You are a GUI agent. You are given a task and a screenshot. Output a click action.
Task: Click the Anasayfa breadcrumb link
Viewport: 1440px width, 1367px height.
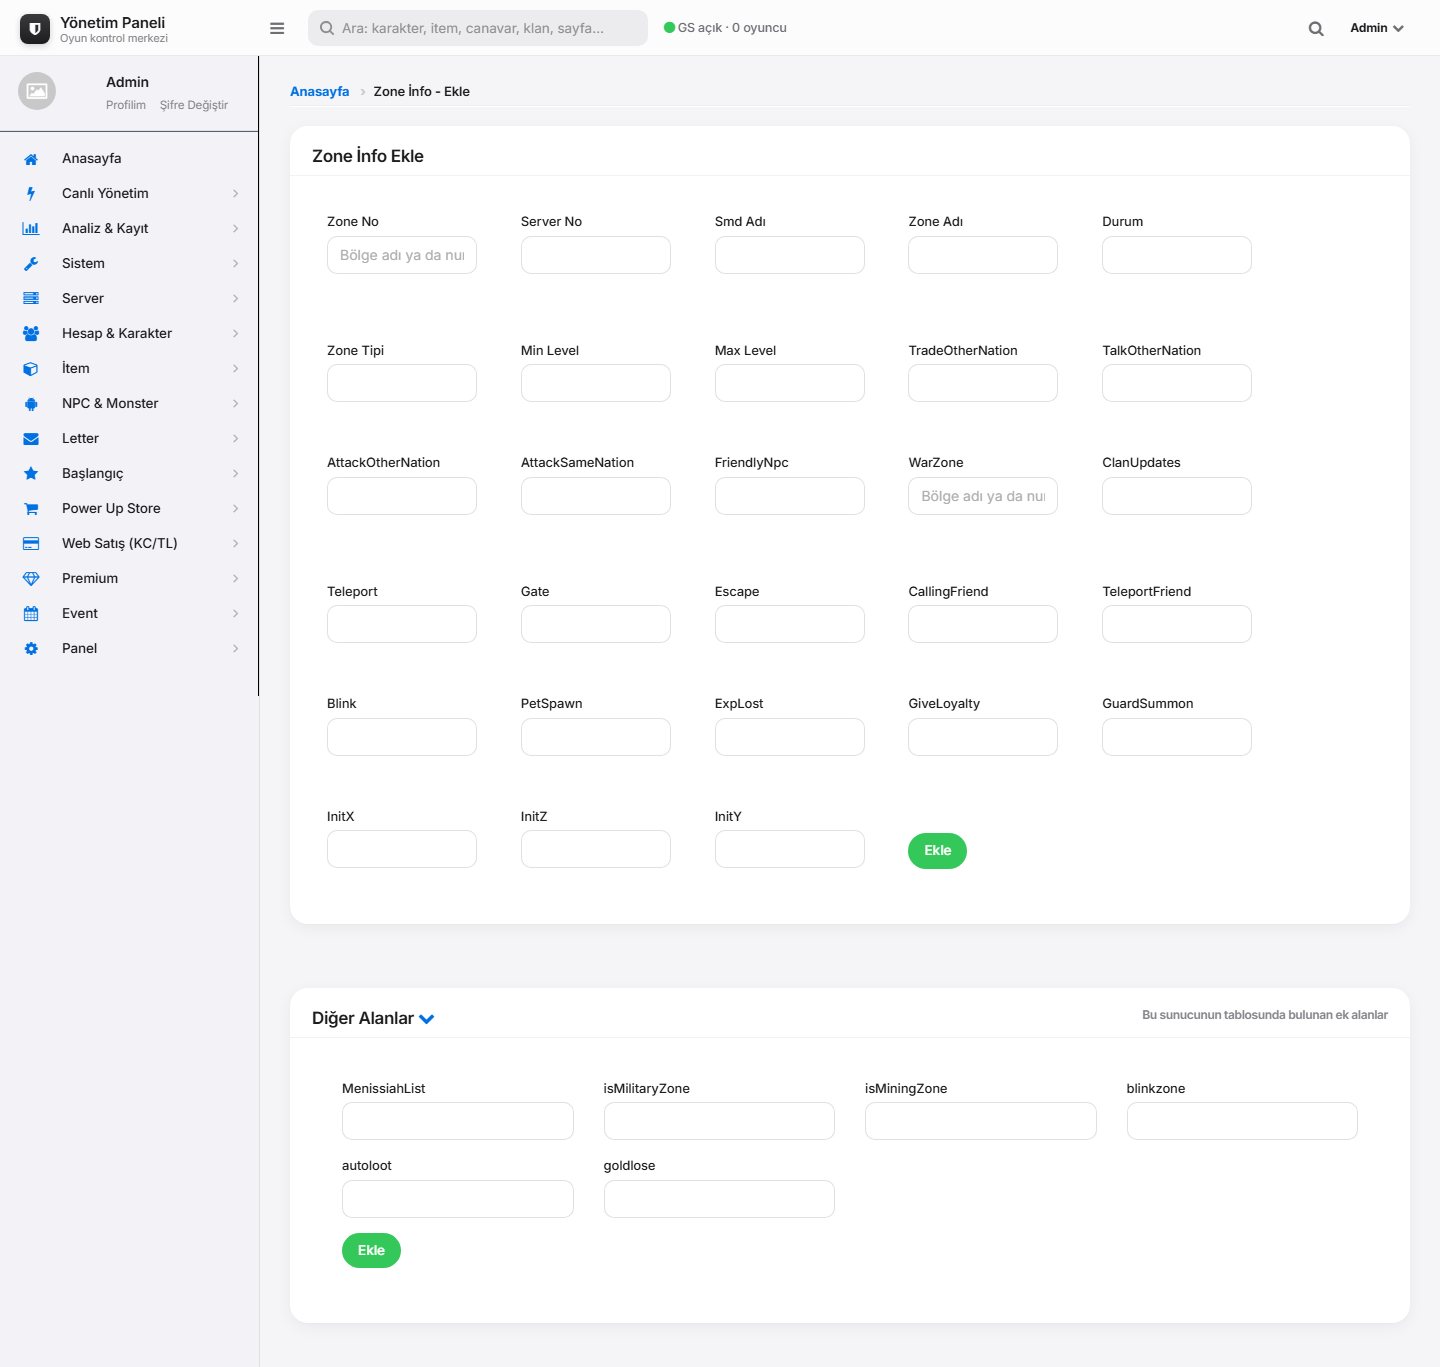pyautogui.click(x=320, y=91)
